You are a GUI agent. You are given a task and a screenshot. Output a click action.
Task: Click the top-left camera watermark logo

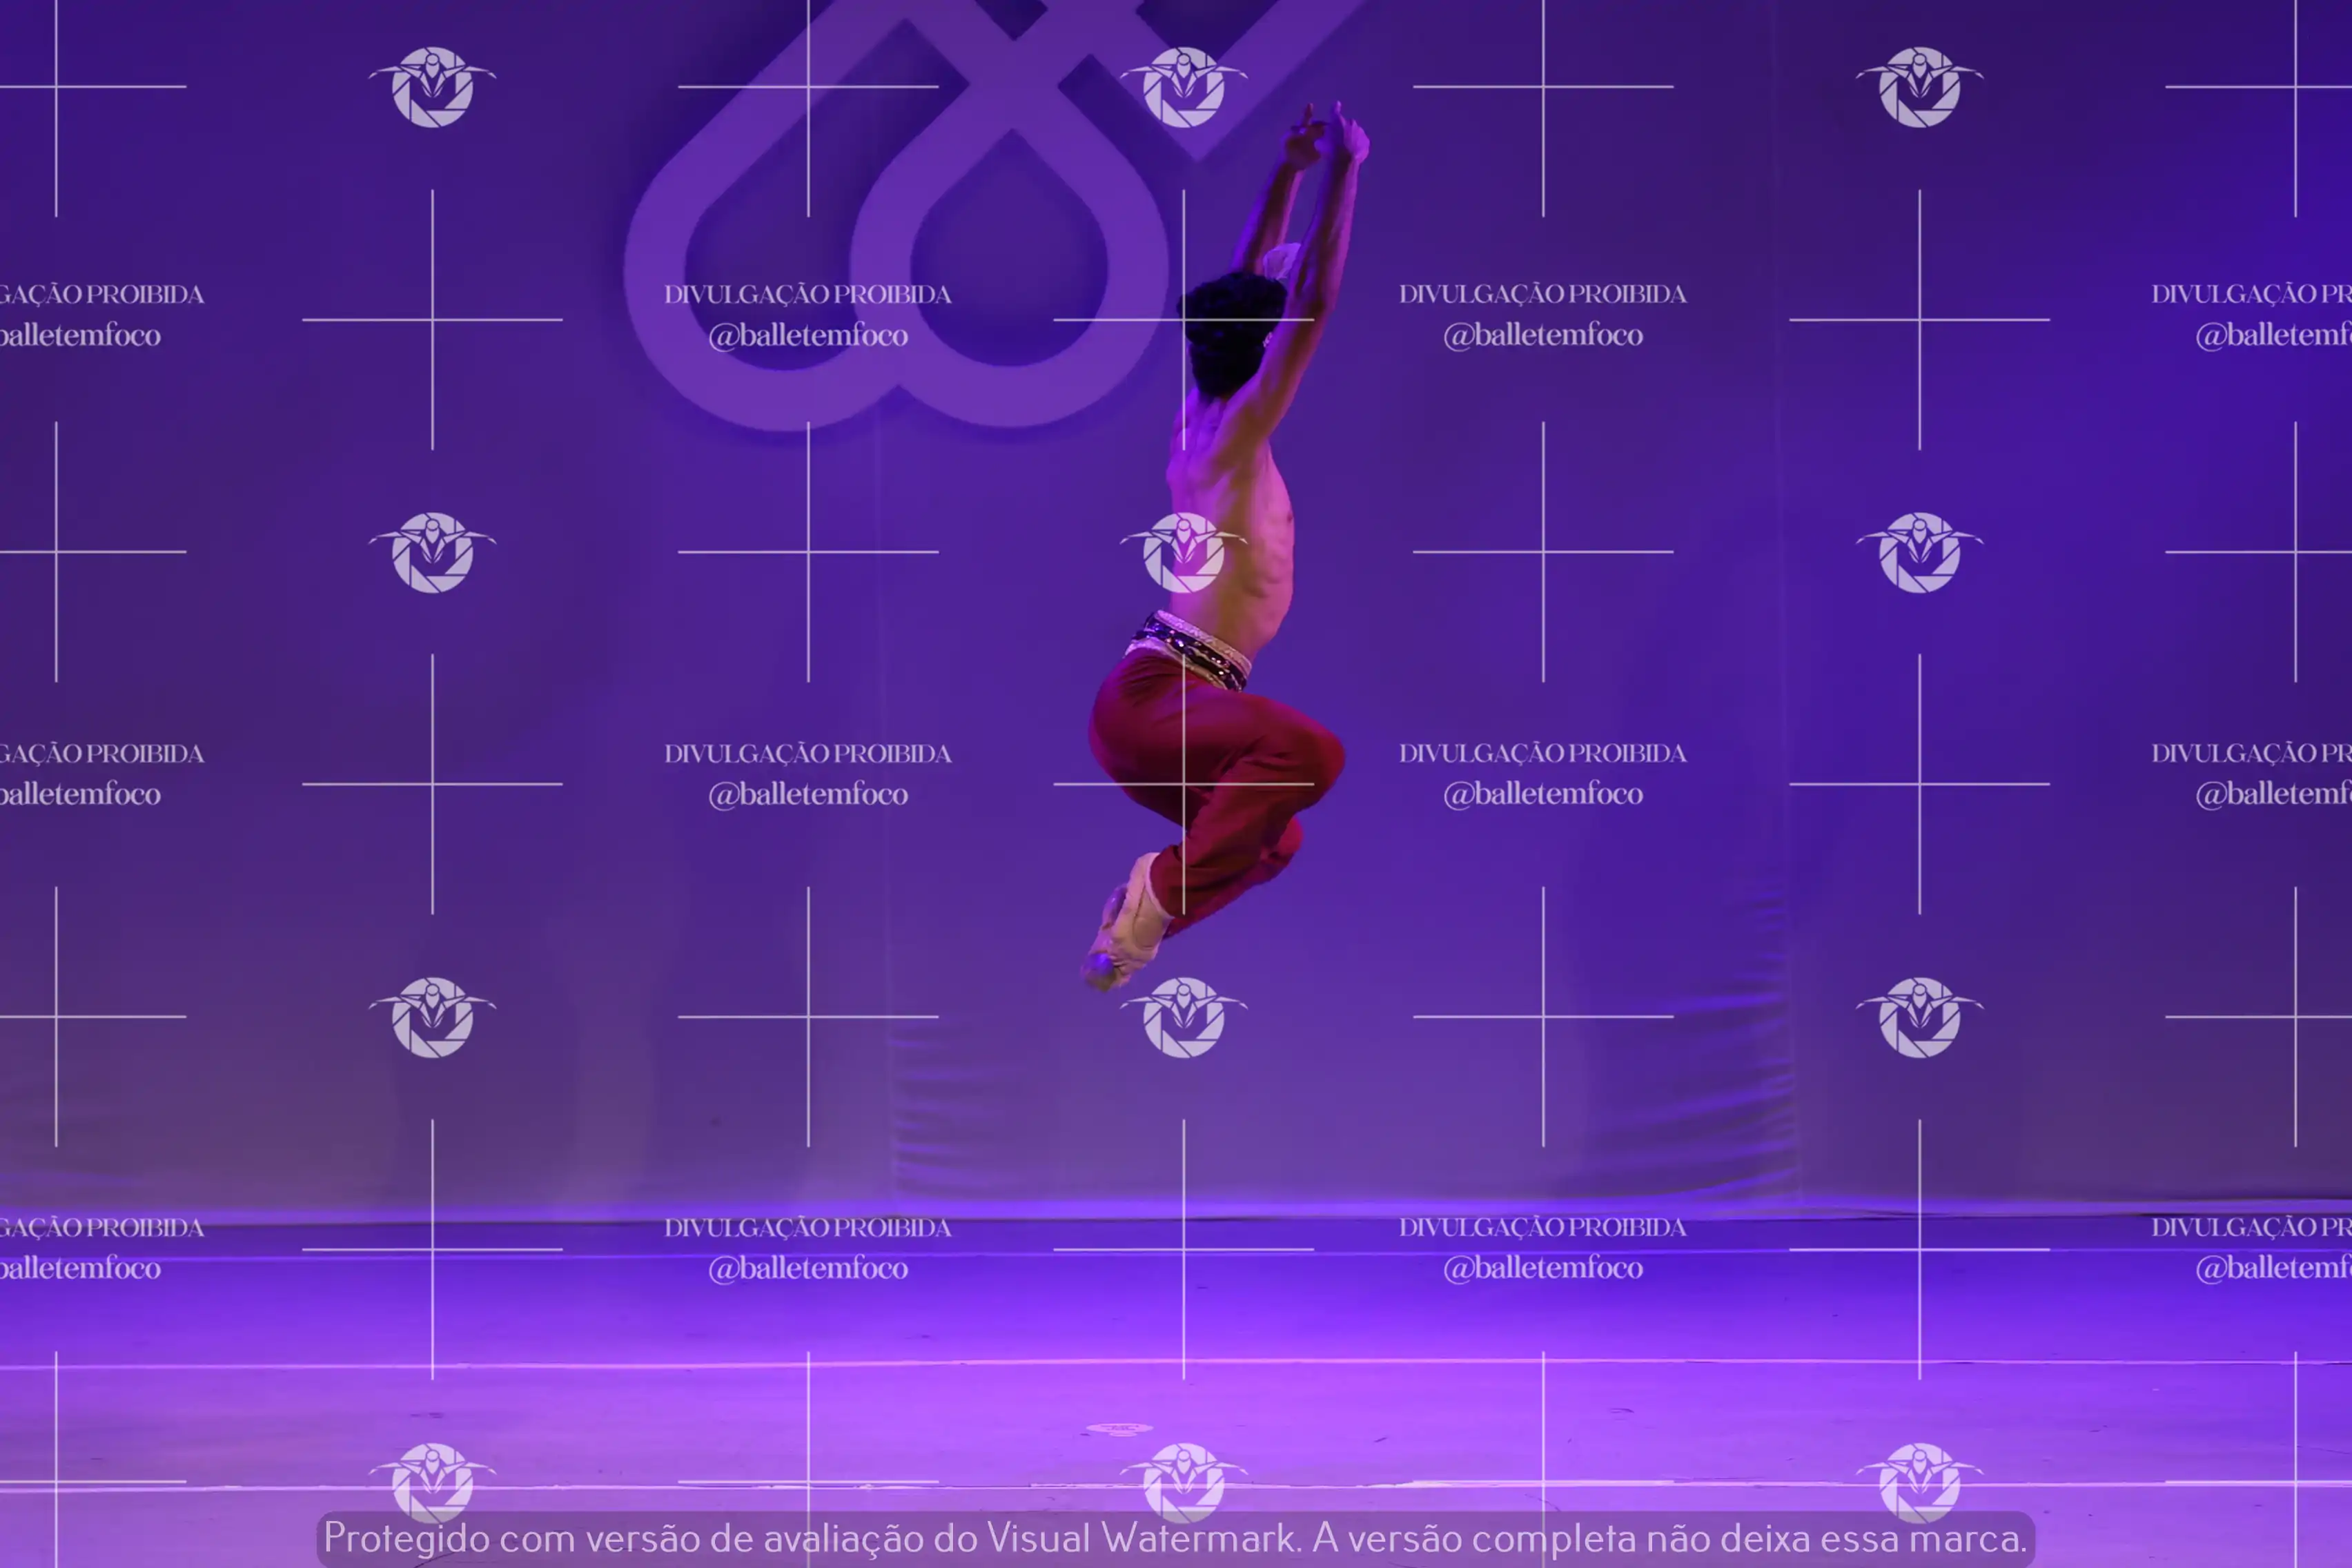click(x=432, y=87)
